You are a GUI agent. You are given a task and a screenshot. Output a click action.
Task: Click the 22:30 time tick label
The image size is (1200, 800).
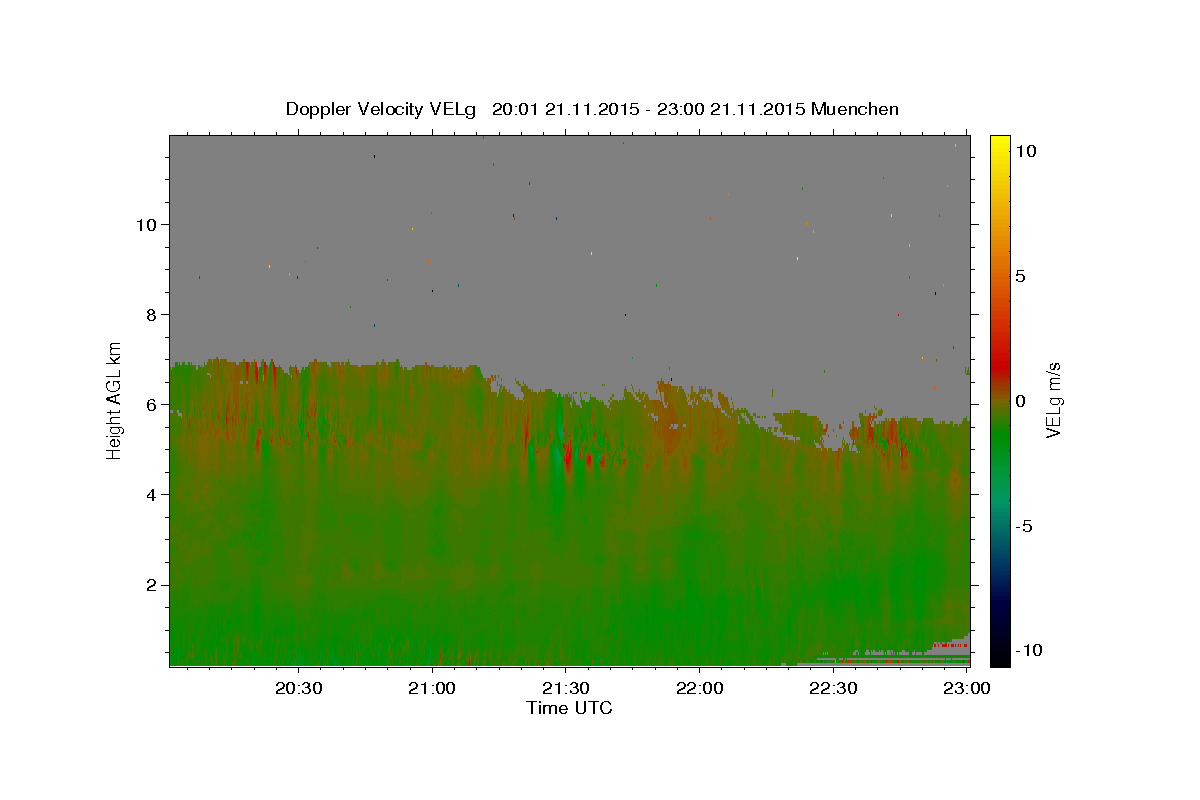(833, 688)
